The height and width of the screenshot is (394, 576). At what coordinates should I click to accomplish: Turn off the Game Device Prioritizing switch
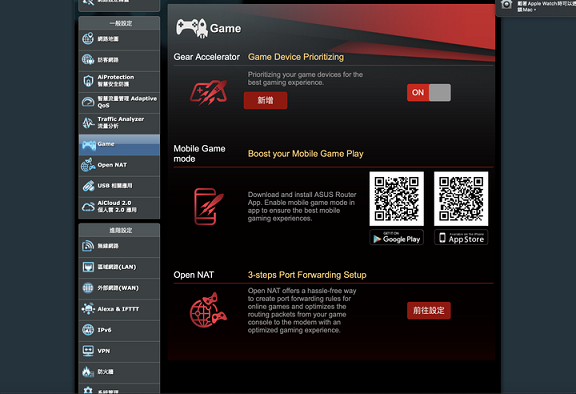tap(428, 93)
